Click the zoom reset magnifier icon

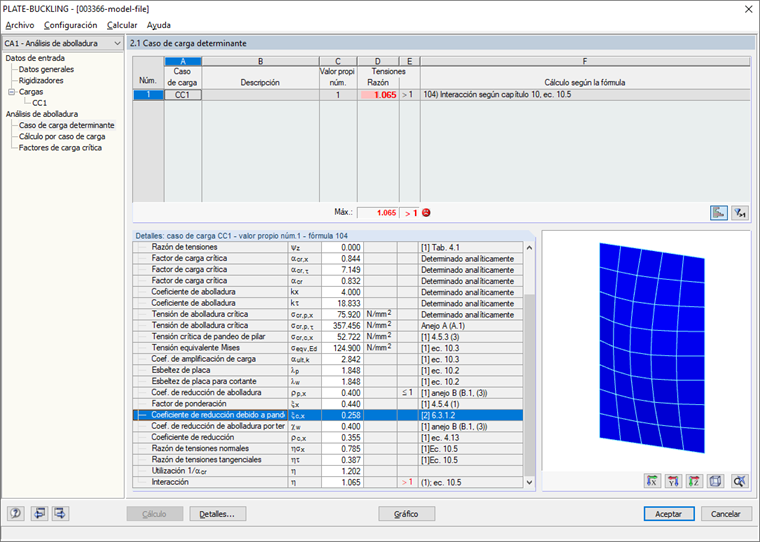[x=739, y=481]
